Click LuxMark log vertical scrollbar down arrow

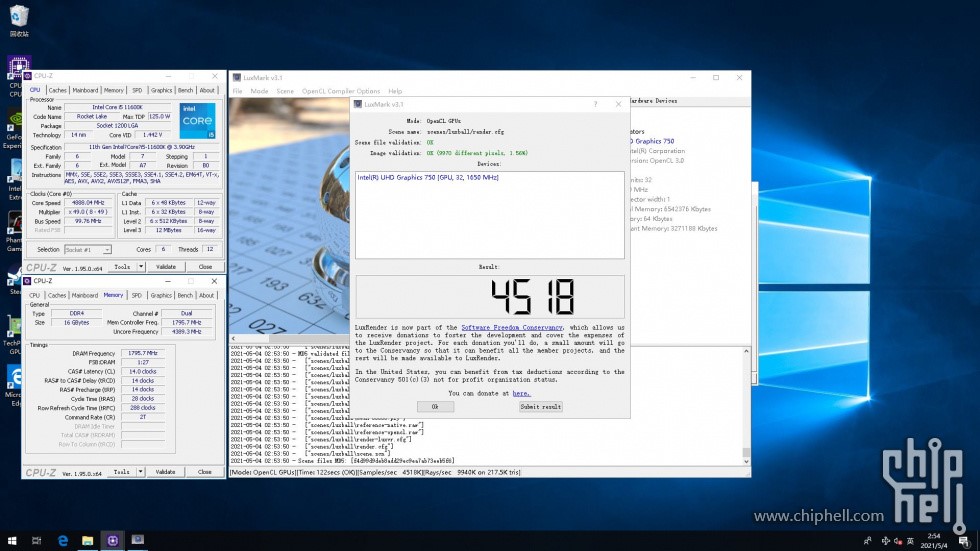click(x=746, y=462)
